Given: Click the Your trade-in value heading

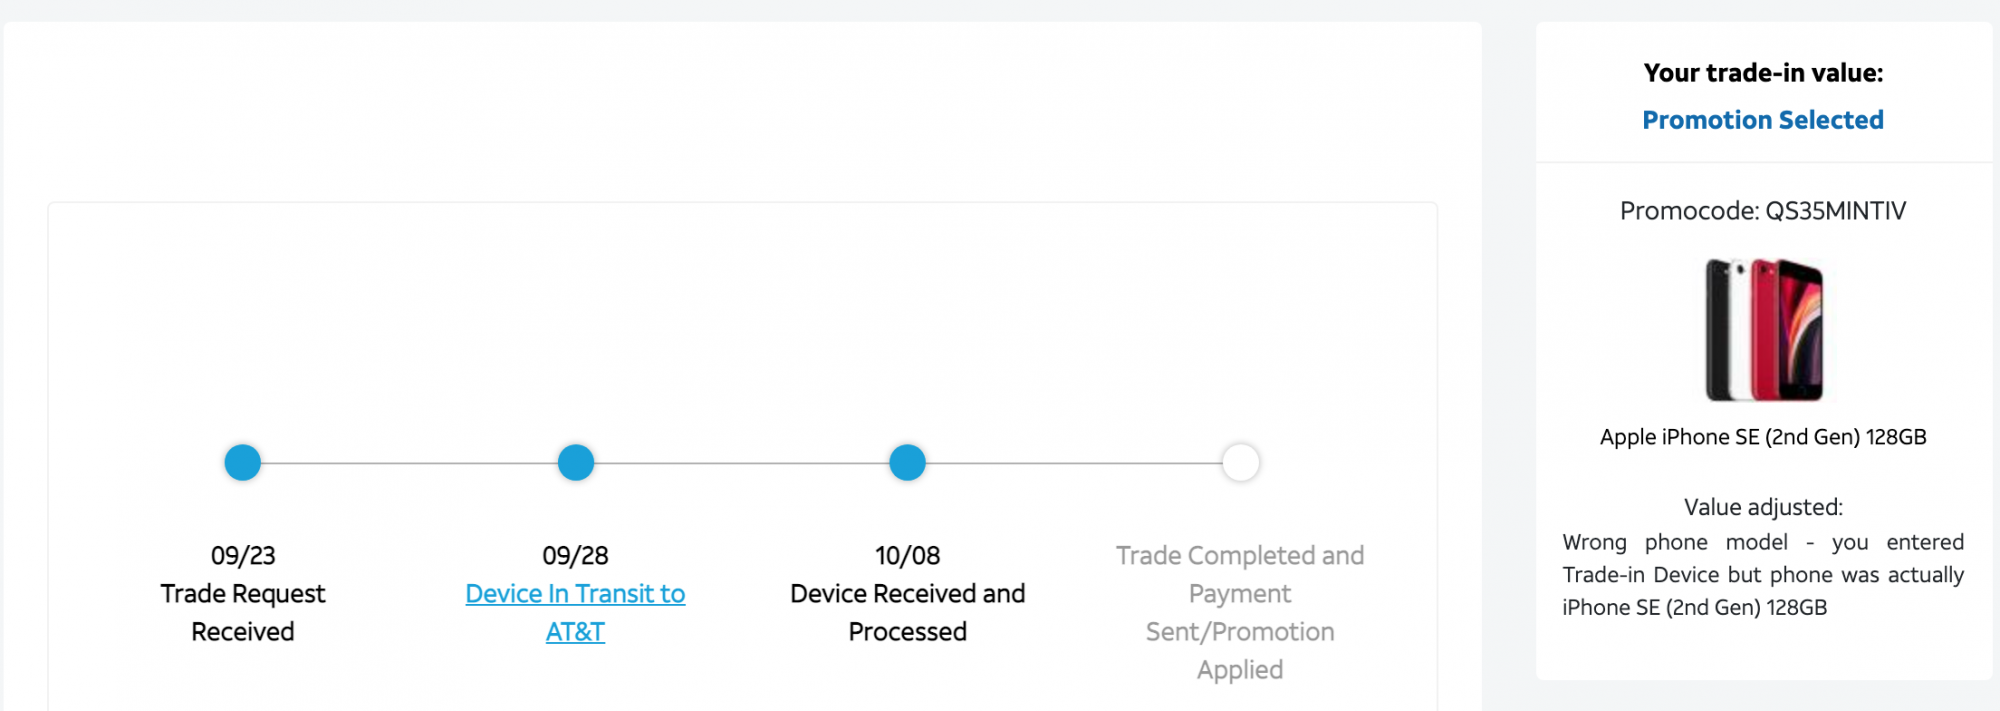Looking at the screenshot, I should pos(1763,73).
